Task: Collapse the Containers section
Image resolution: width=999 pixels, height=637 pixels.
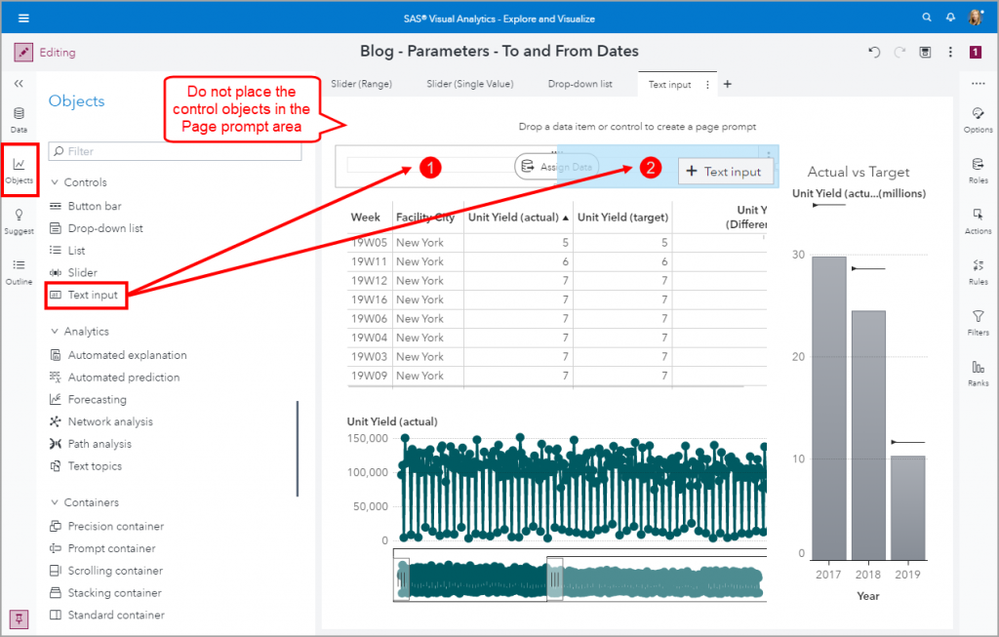Action: (55, 503)
